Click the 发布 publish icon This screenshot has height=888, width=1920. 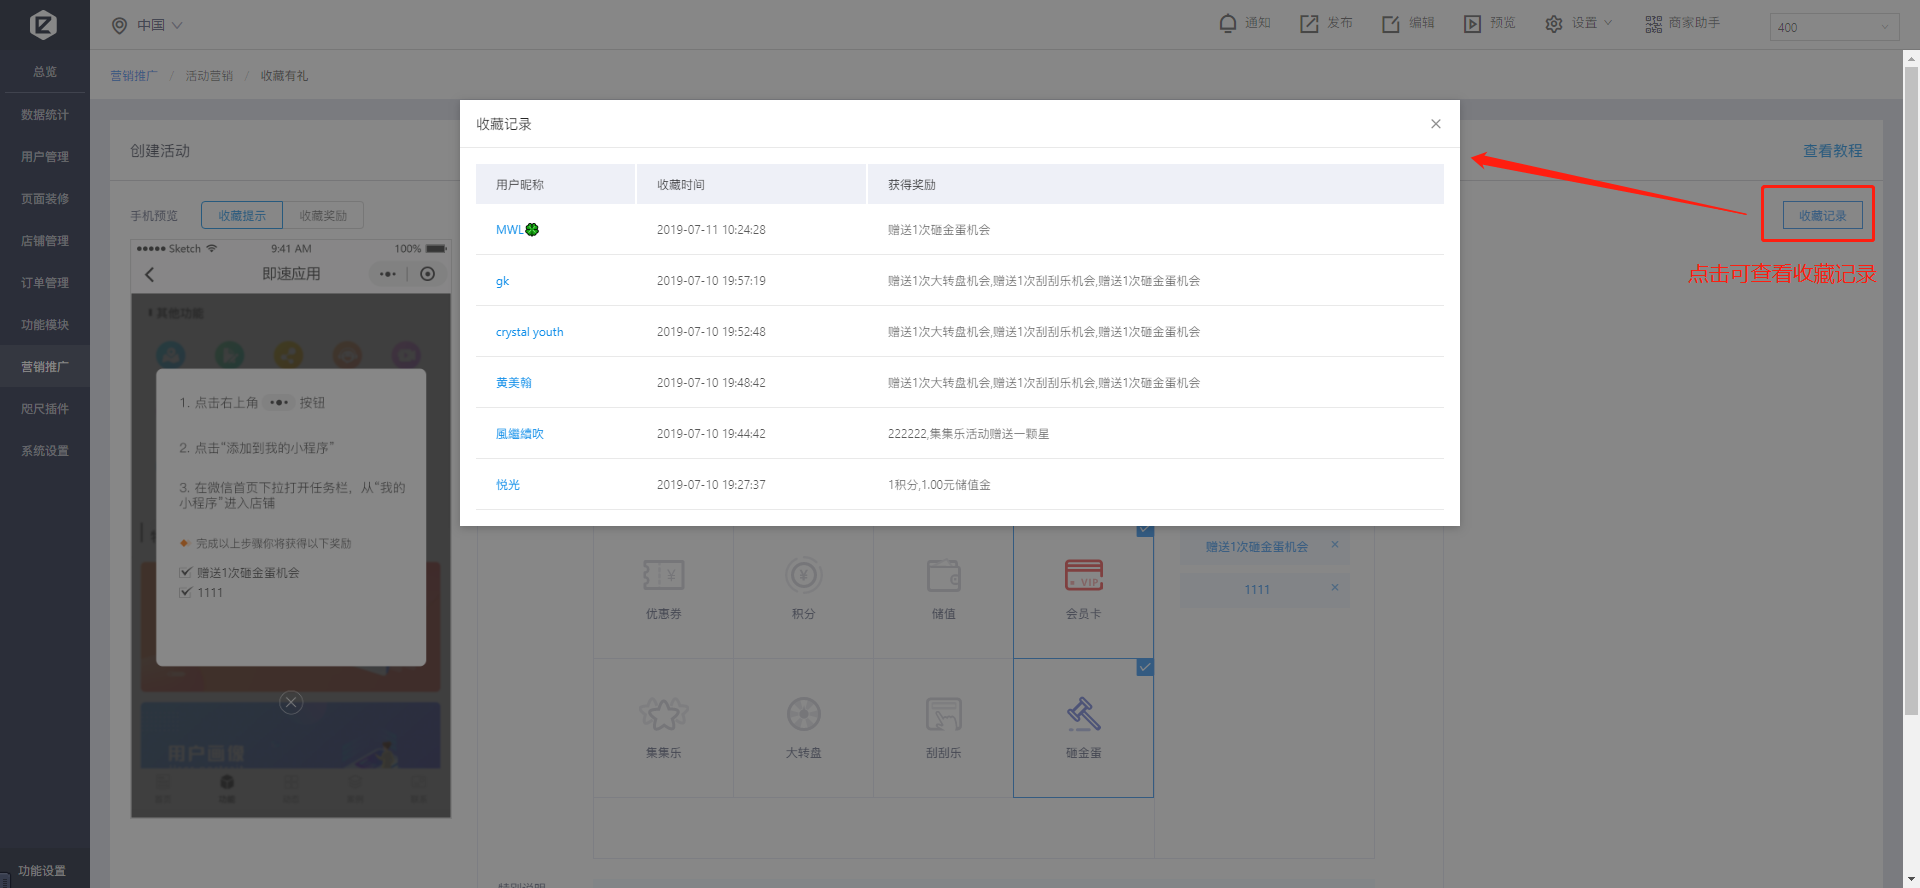[1309, 24]
